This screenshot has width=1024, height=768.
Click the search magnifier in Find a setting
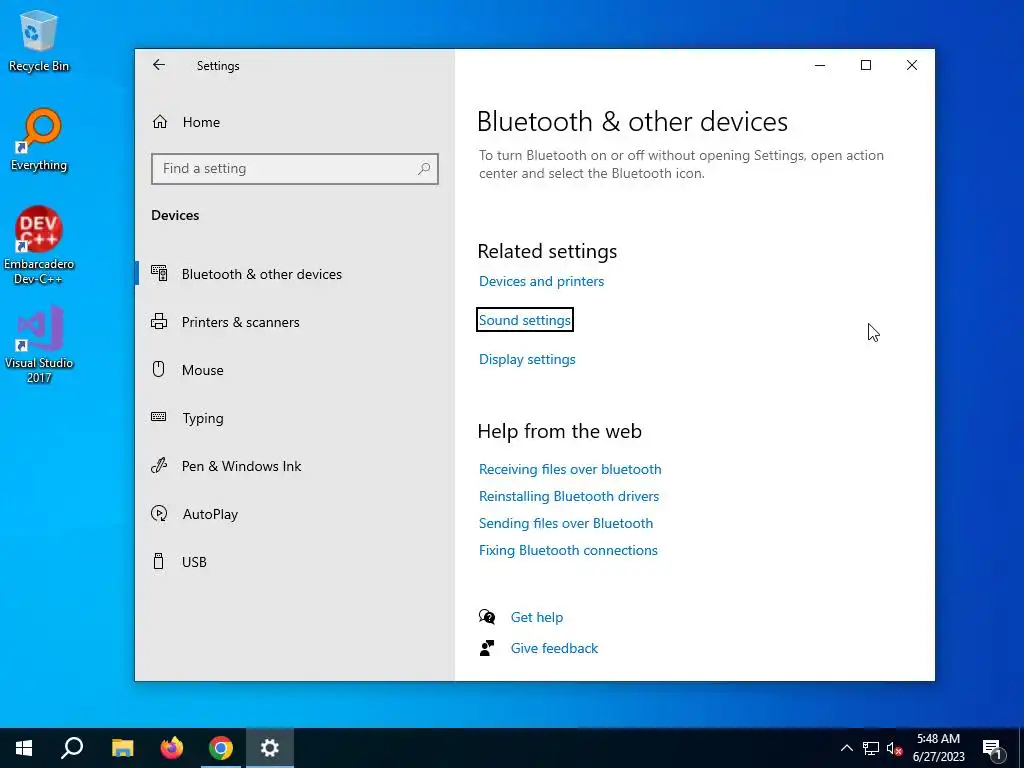[x=424, y=168]
